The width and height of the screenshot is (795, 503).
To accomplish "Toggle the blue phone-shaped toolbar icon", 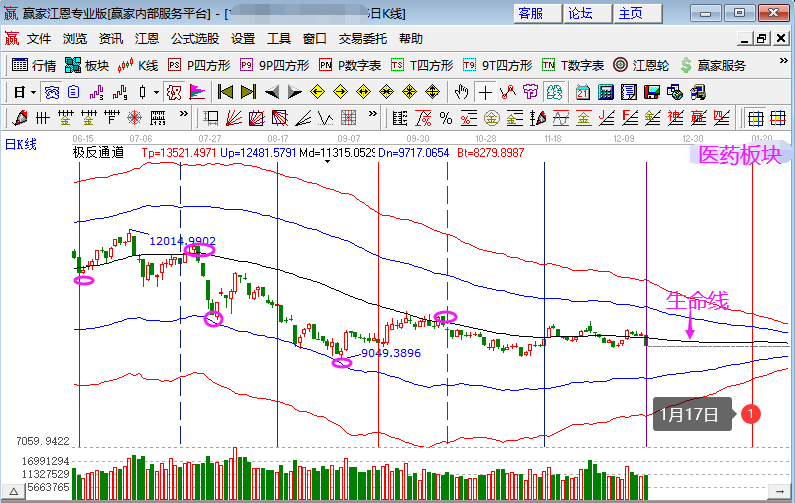I will click(x=52, y=92).
